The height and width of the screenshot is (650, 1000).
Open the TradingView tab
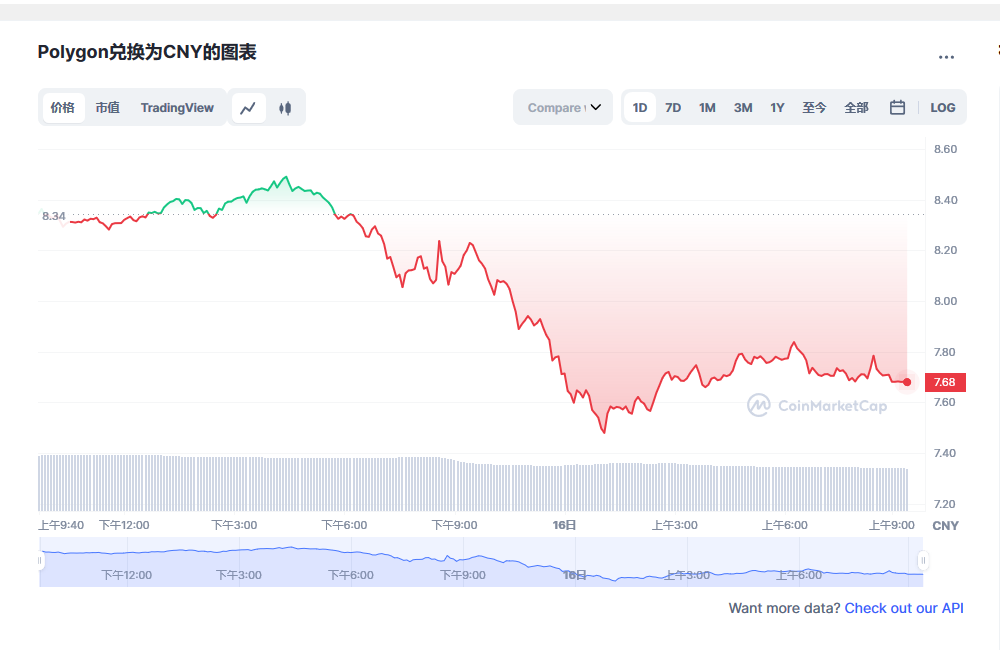pos(177,108)
